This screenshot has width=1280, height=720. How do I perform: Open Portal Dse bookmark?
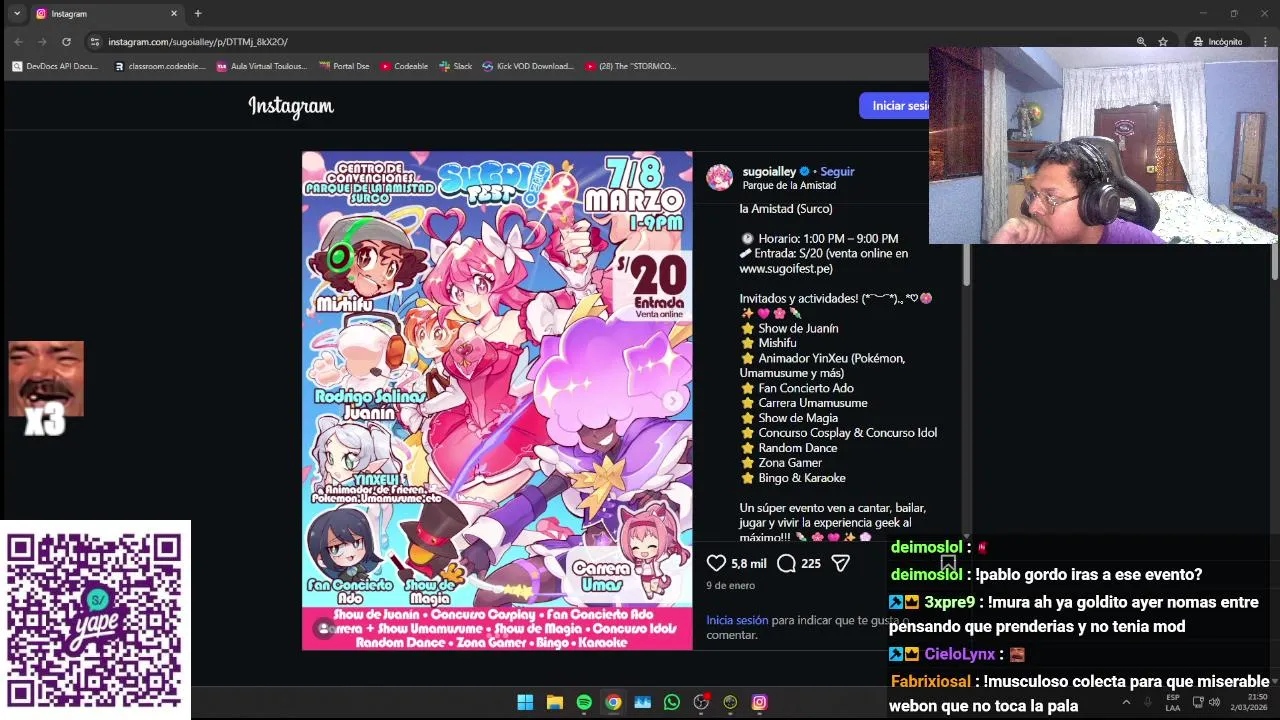click(344, 66)
